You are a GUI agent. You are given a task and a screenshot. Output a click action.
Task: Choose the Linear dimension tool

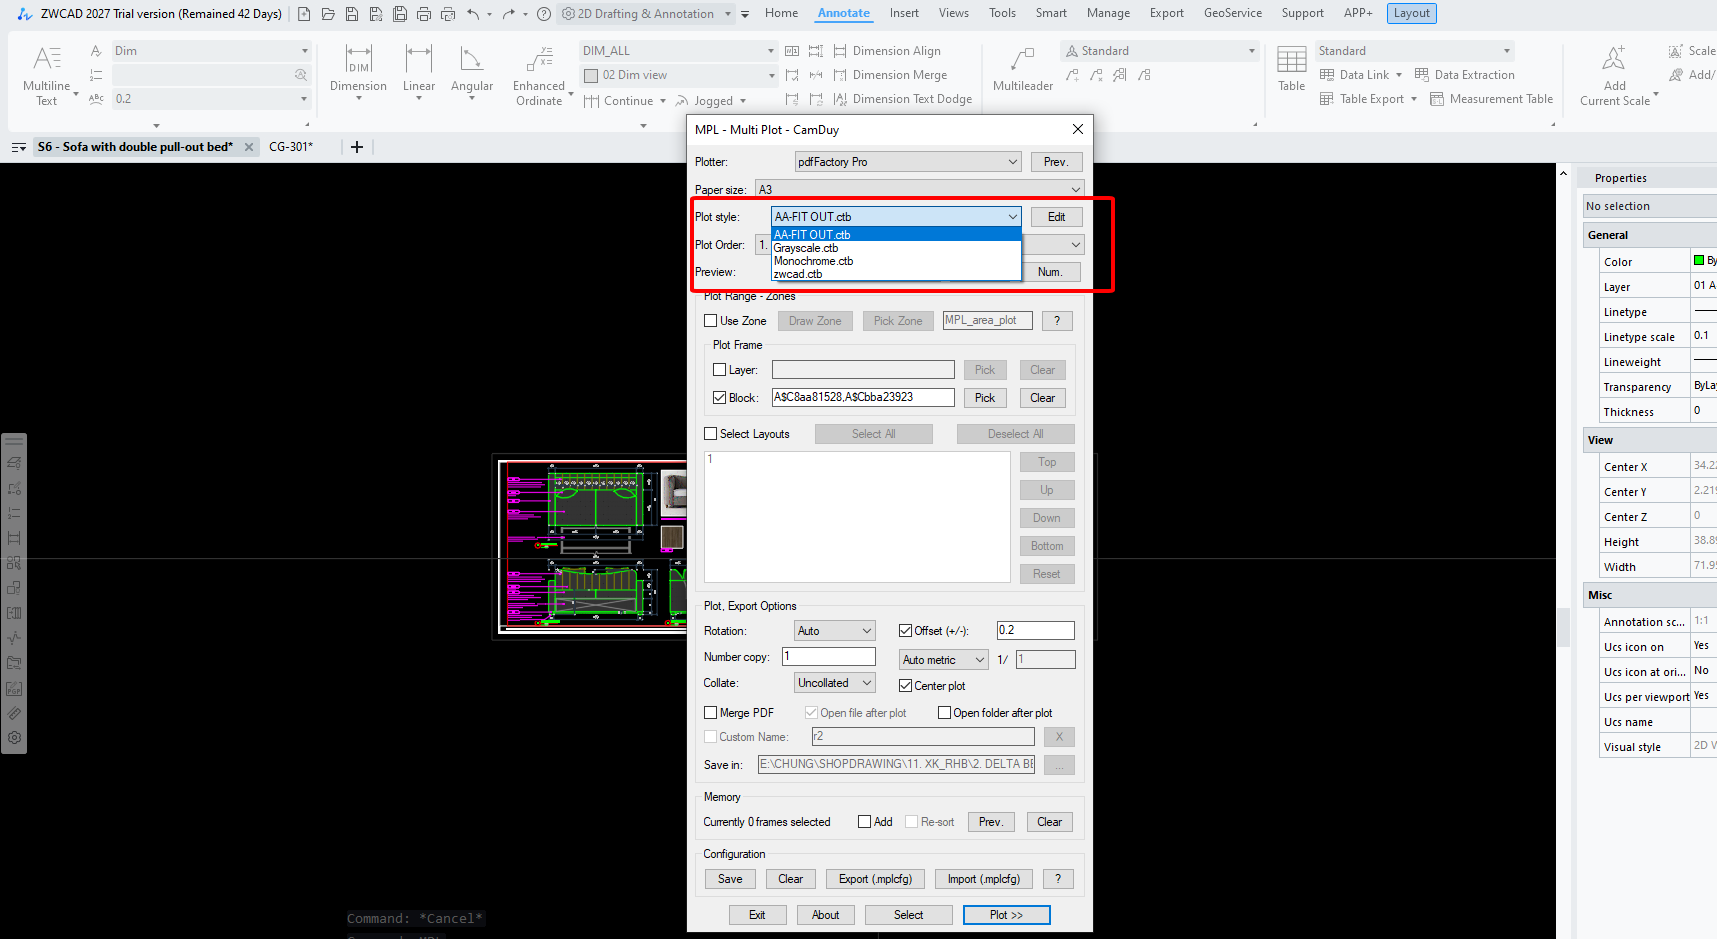(419, 70)
